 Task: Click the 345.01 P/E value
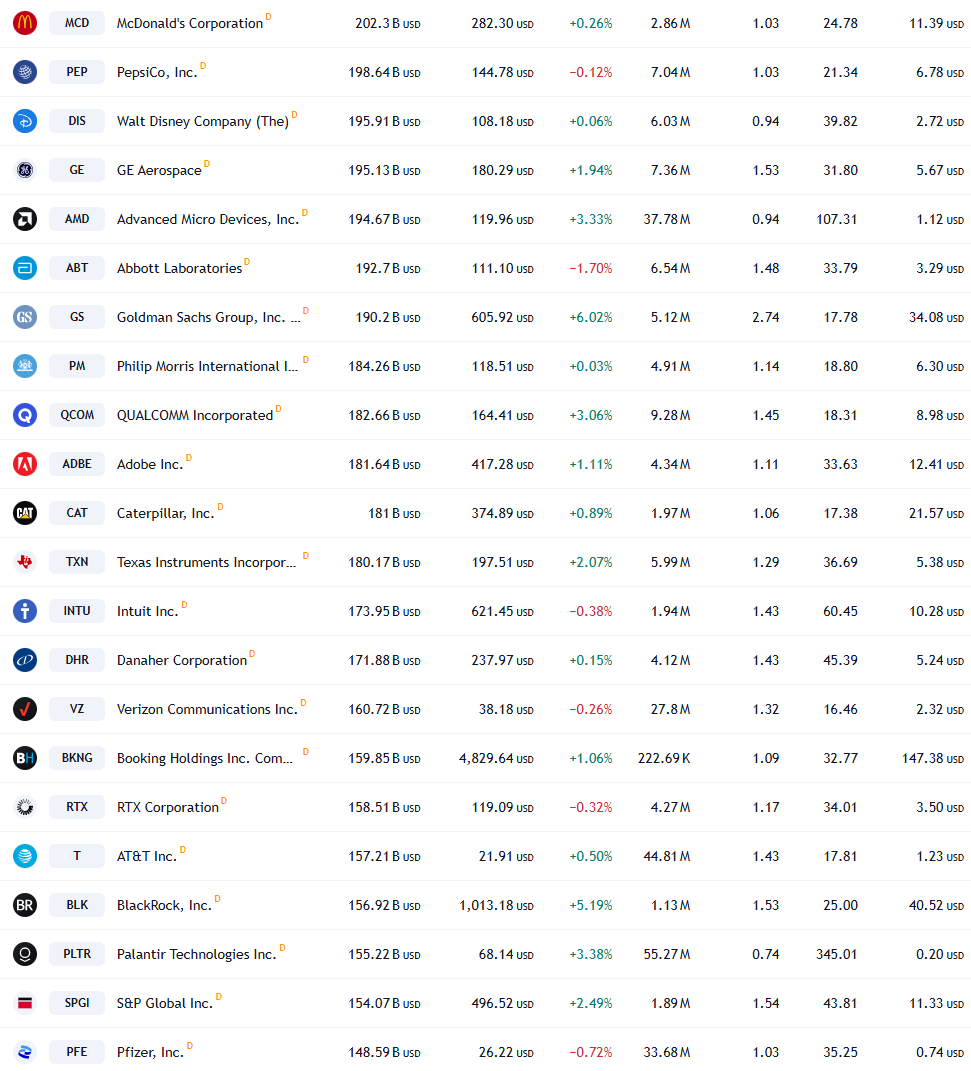pos(836,954)
